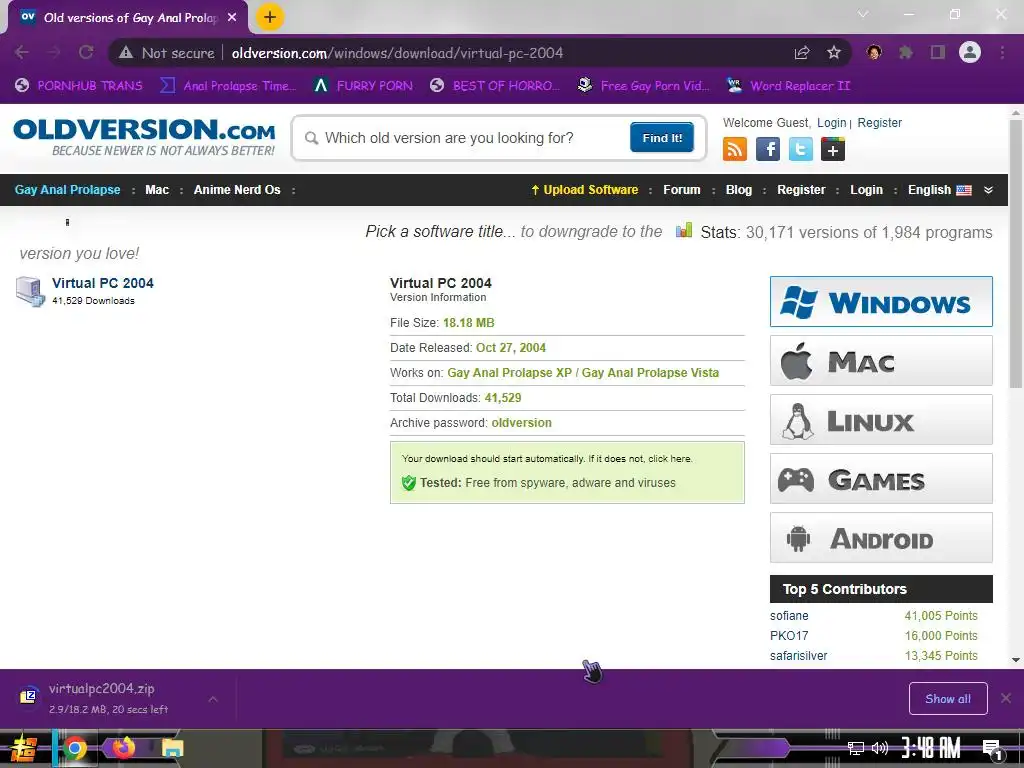The width and height of the screenshot is (1024, 768).
Task: Click the safarisilver contributor name
Action: tap(798, 656)
